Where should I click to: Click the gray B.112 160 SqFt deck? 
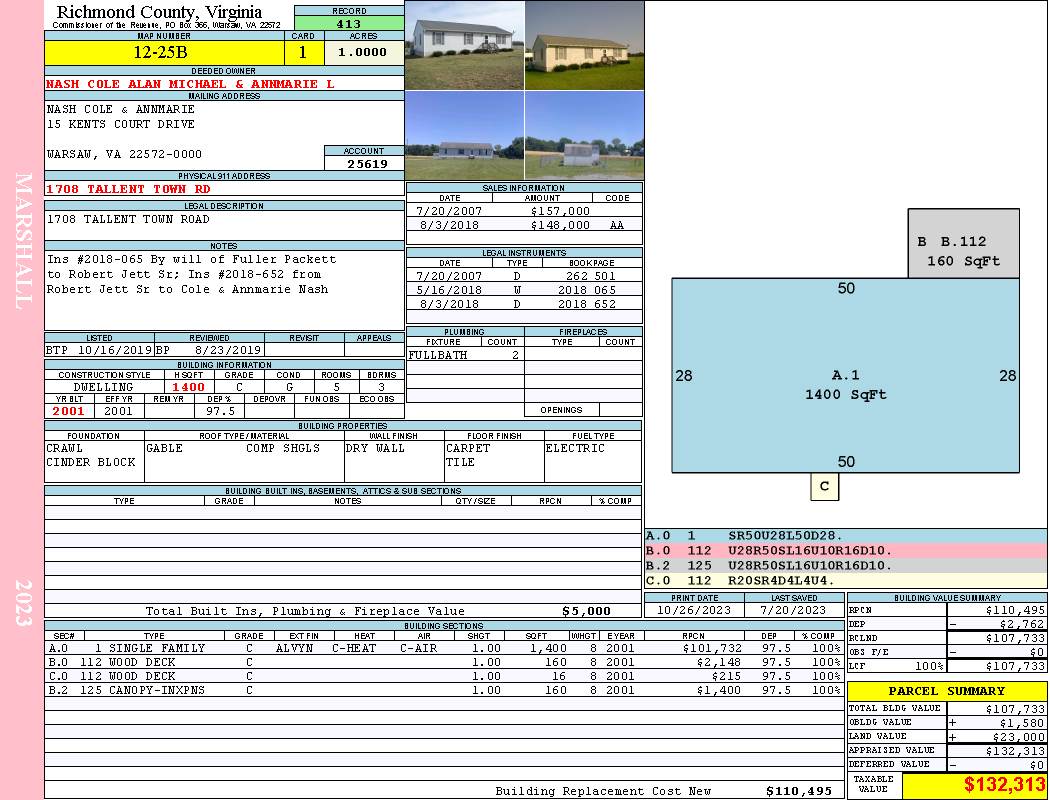(x=963, y=245)
